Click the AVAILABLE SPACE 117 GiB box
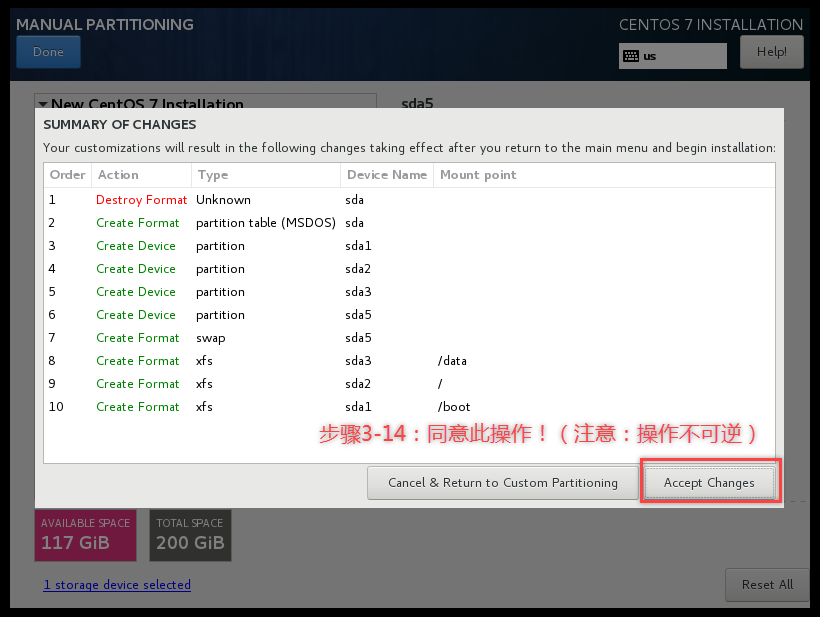Image resolution: width=820 pixels, height=617 pixels. pyautogui.click(x=86, y=535)
